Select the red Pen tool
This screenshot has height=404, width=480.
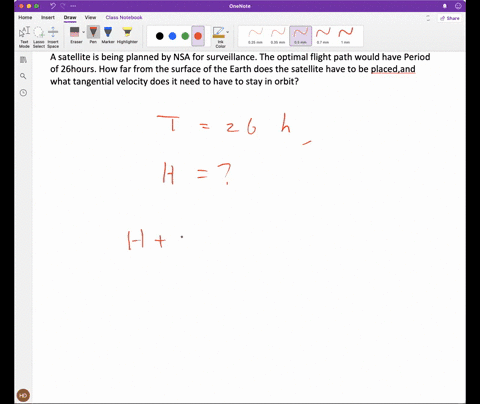point(93,35)
